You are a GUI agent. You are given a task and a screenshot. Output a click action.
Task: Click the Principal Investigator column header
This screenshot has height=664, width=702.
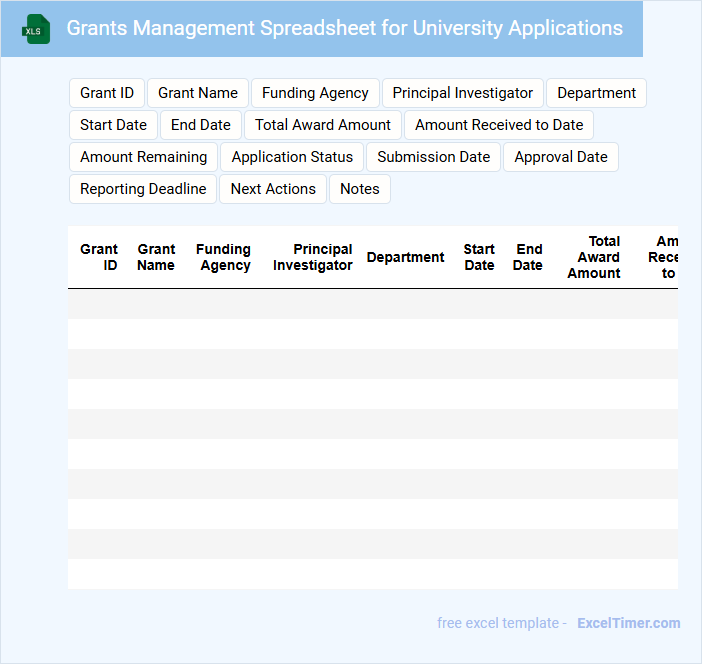(313, 257)
